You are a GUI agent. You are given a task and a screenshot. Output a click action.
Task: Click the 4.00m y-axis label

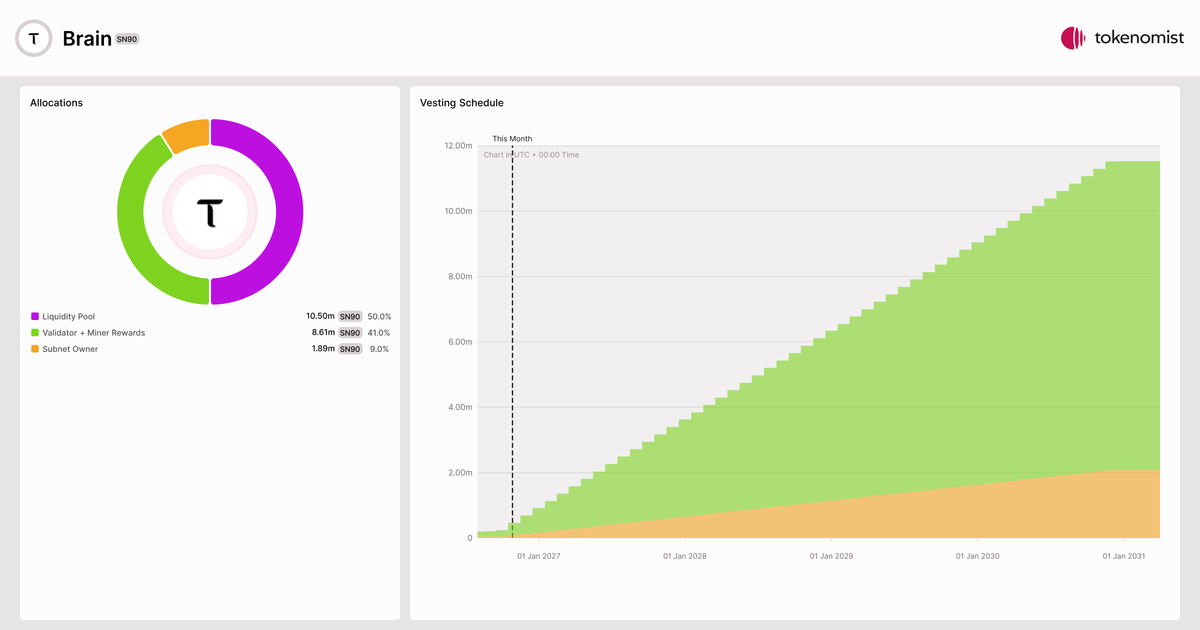[461, 407]
